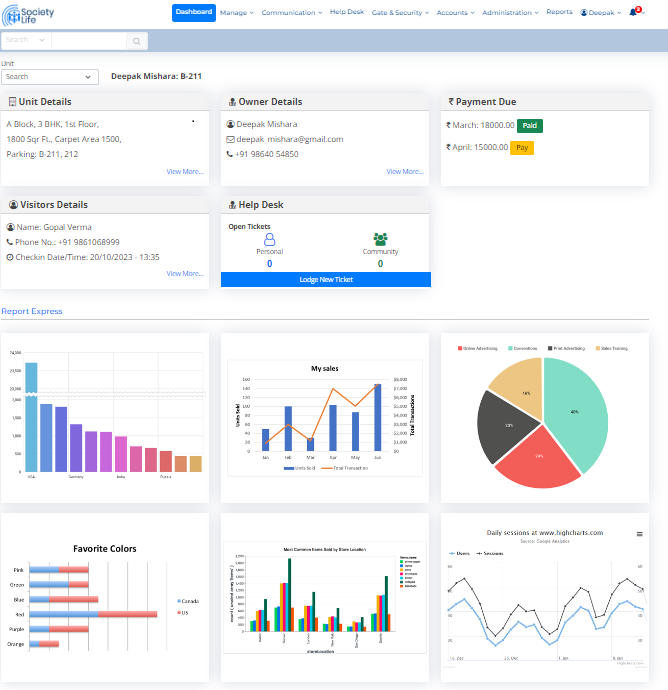Toggle Online Advertising legend in pie chart
The height and width of the screenshot is (690, 668).
pos(480,348)
